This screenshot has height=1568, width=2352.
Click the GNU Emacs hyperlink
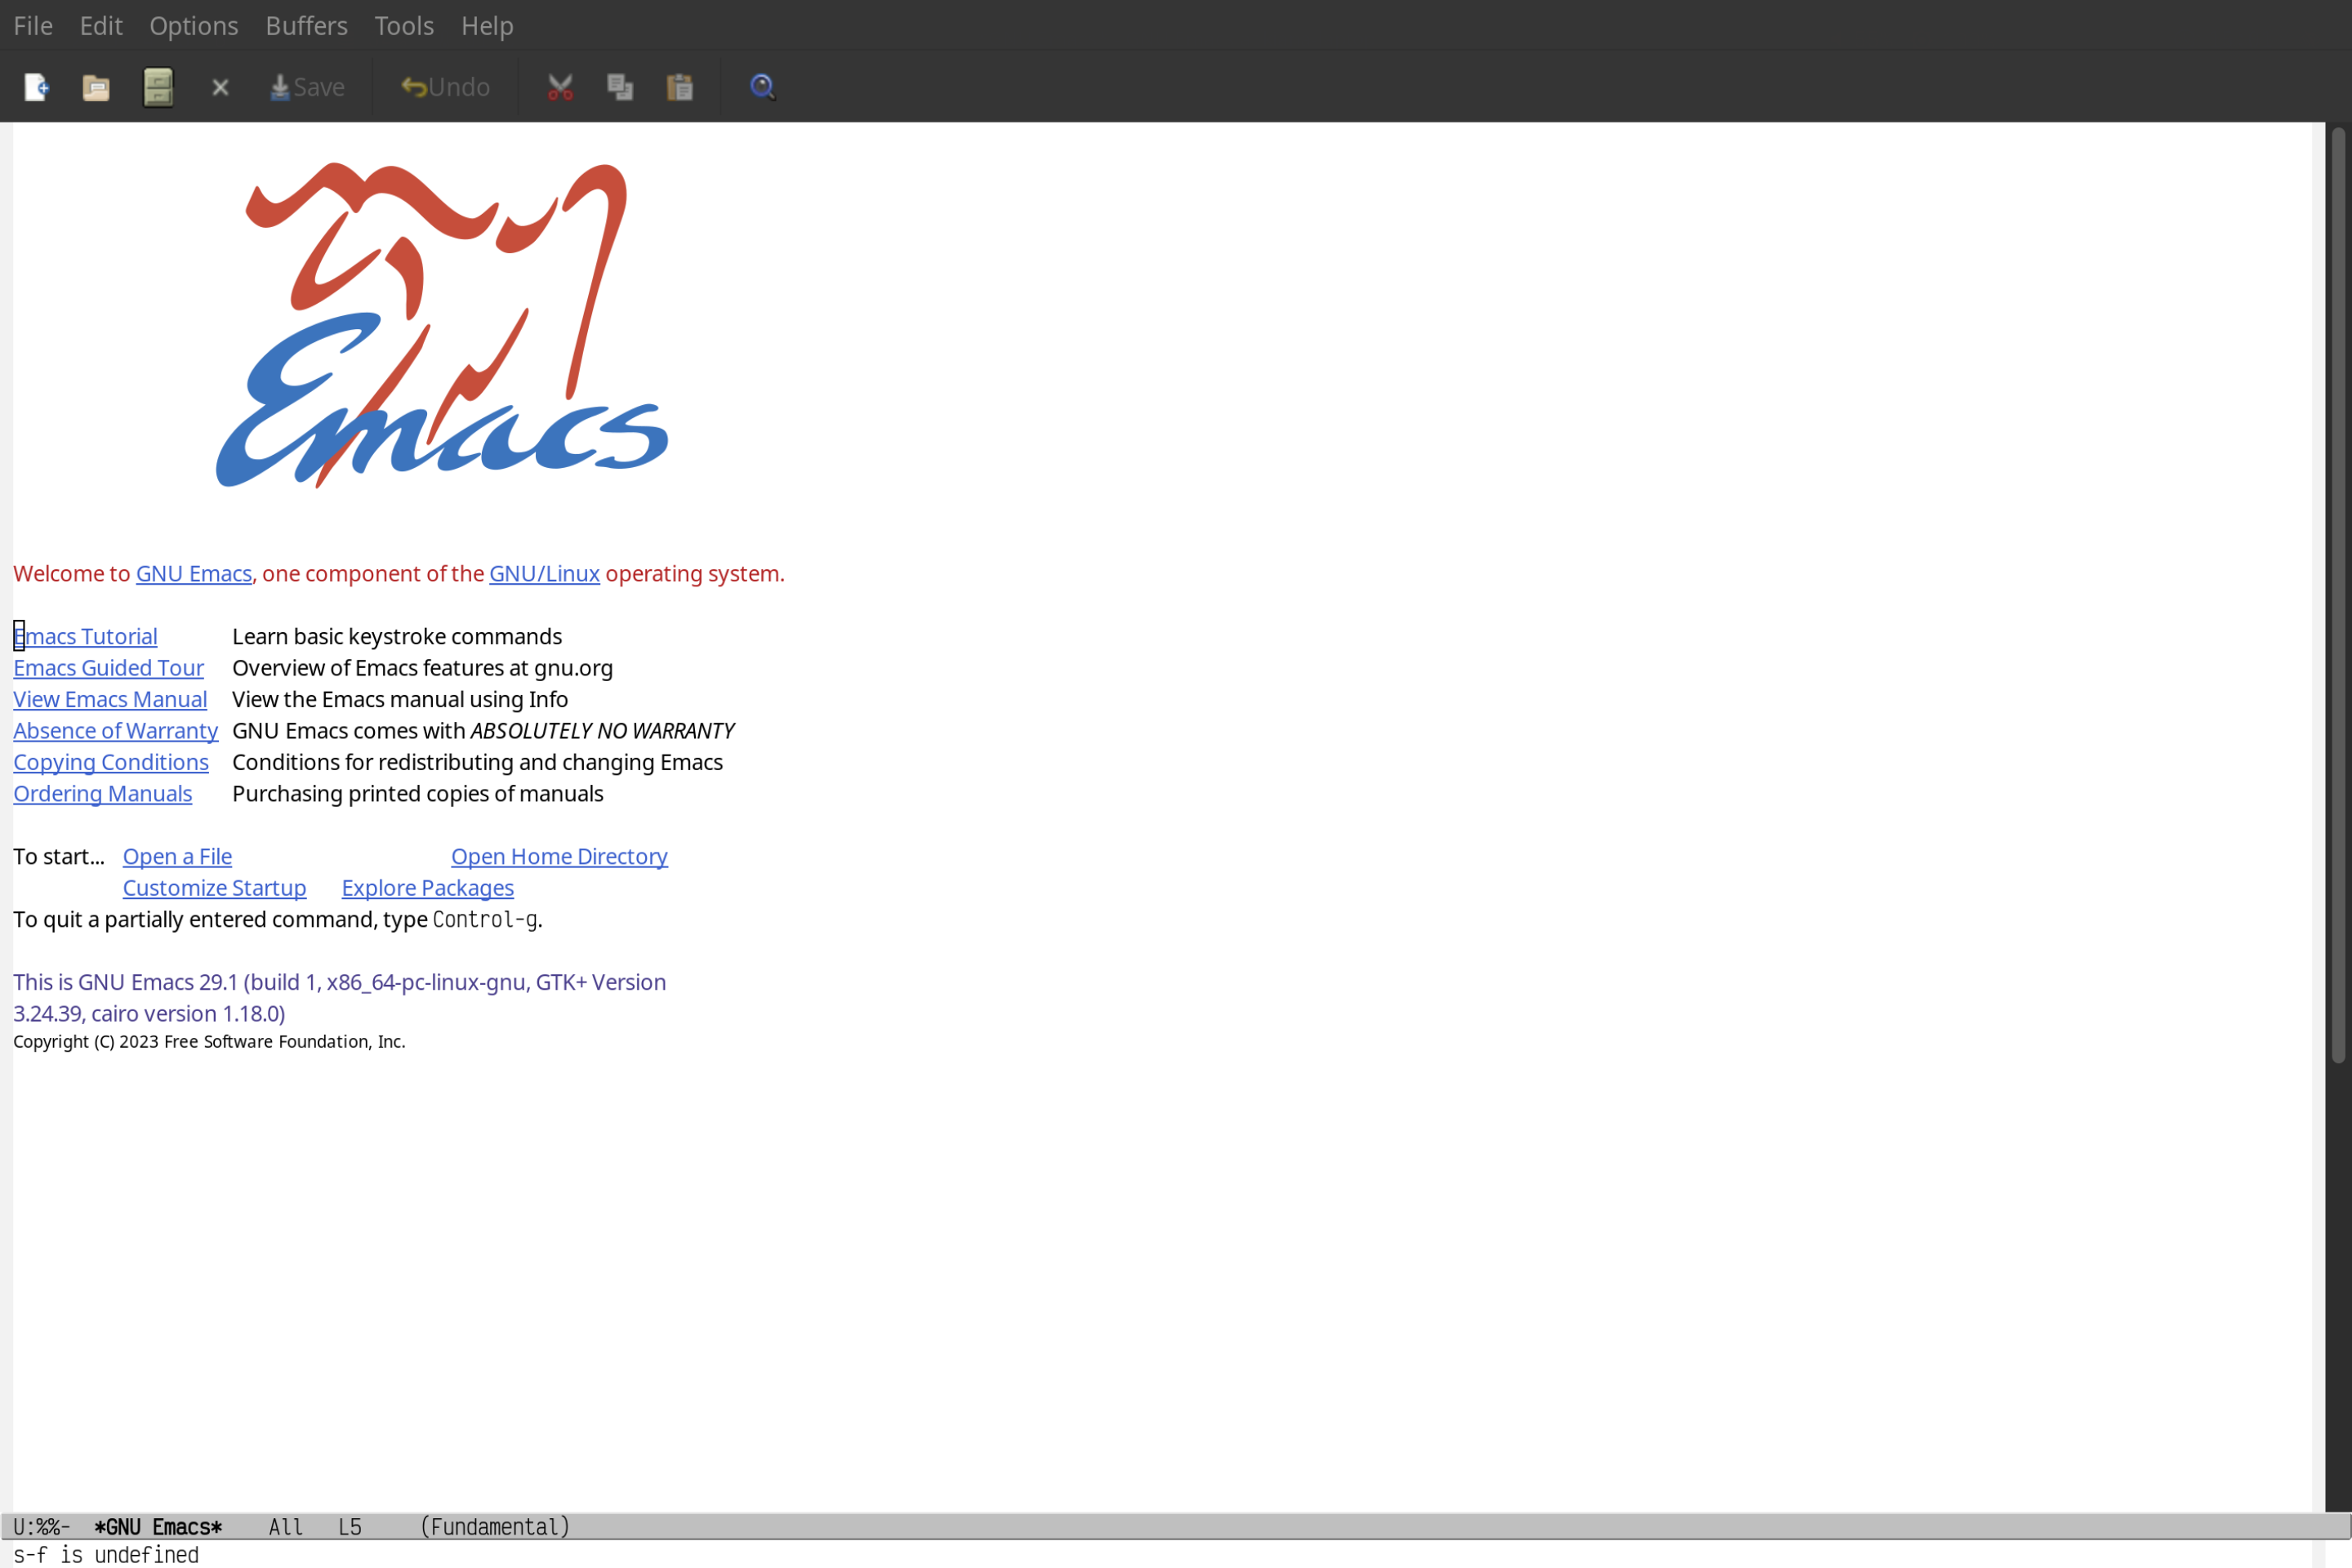(x=193, y=572)
